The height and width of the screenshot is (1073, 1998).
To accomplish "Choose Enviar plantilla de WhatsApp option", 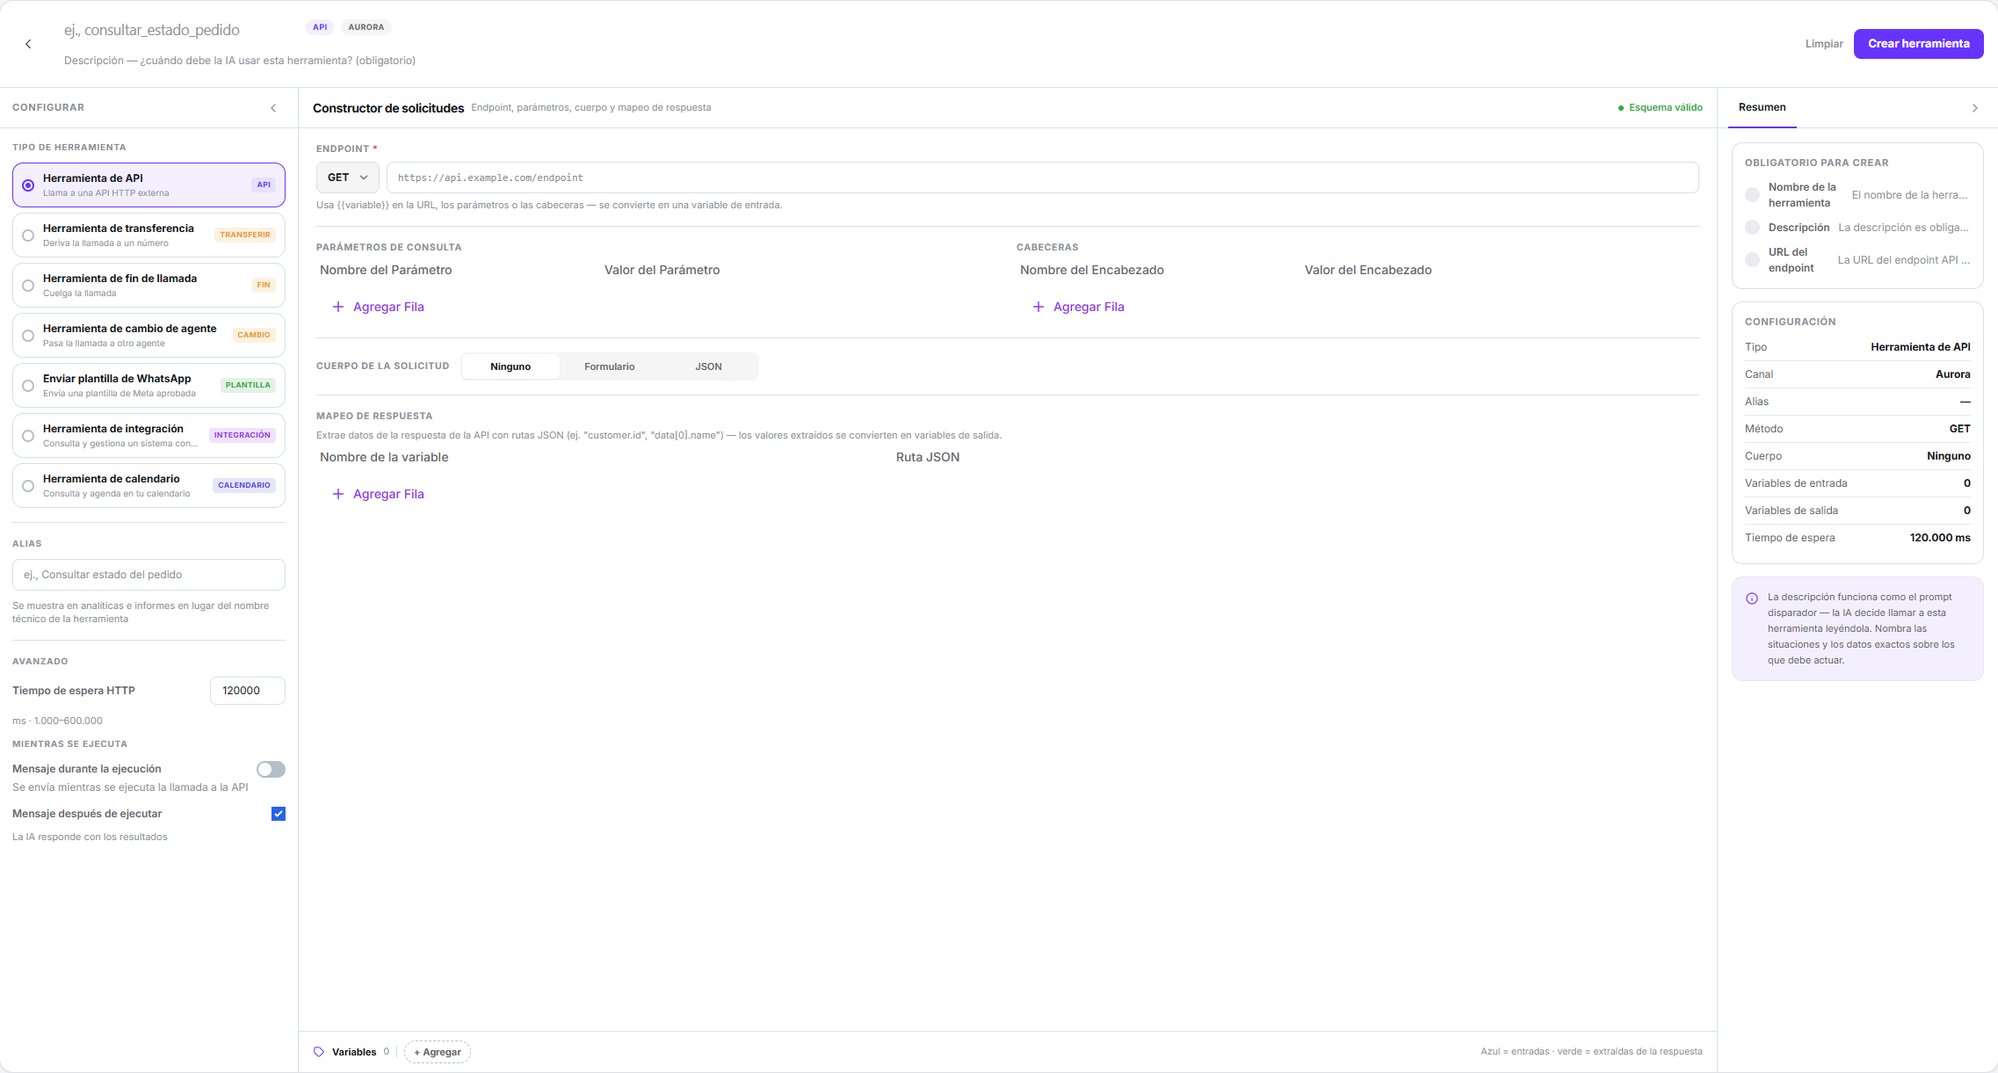I will (148, 385).
